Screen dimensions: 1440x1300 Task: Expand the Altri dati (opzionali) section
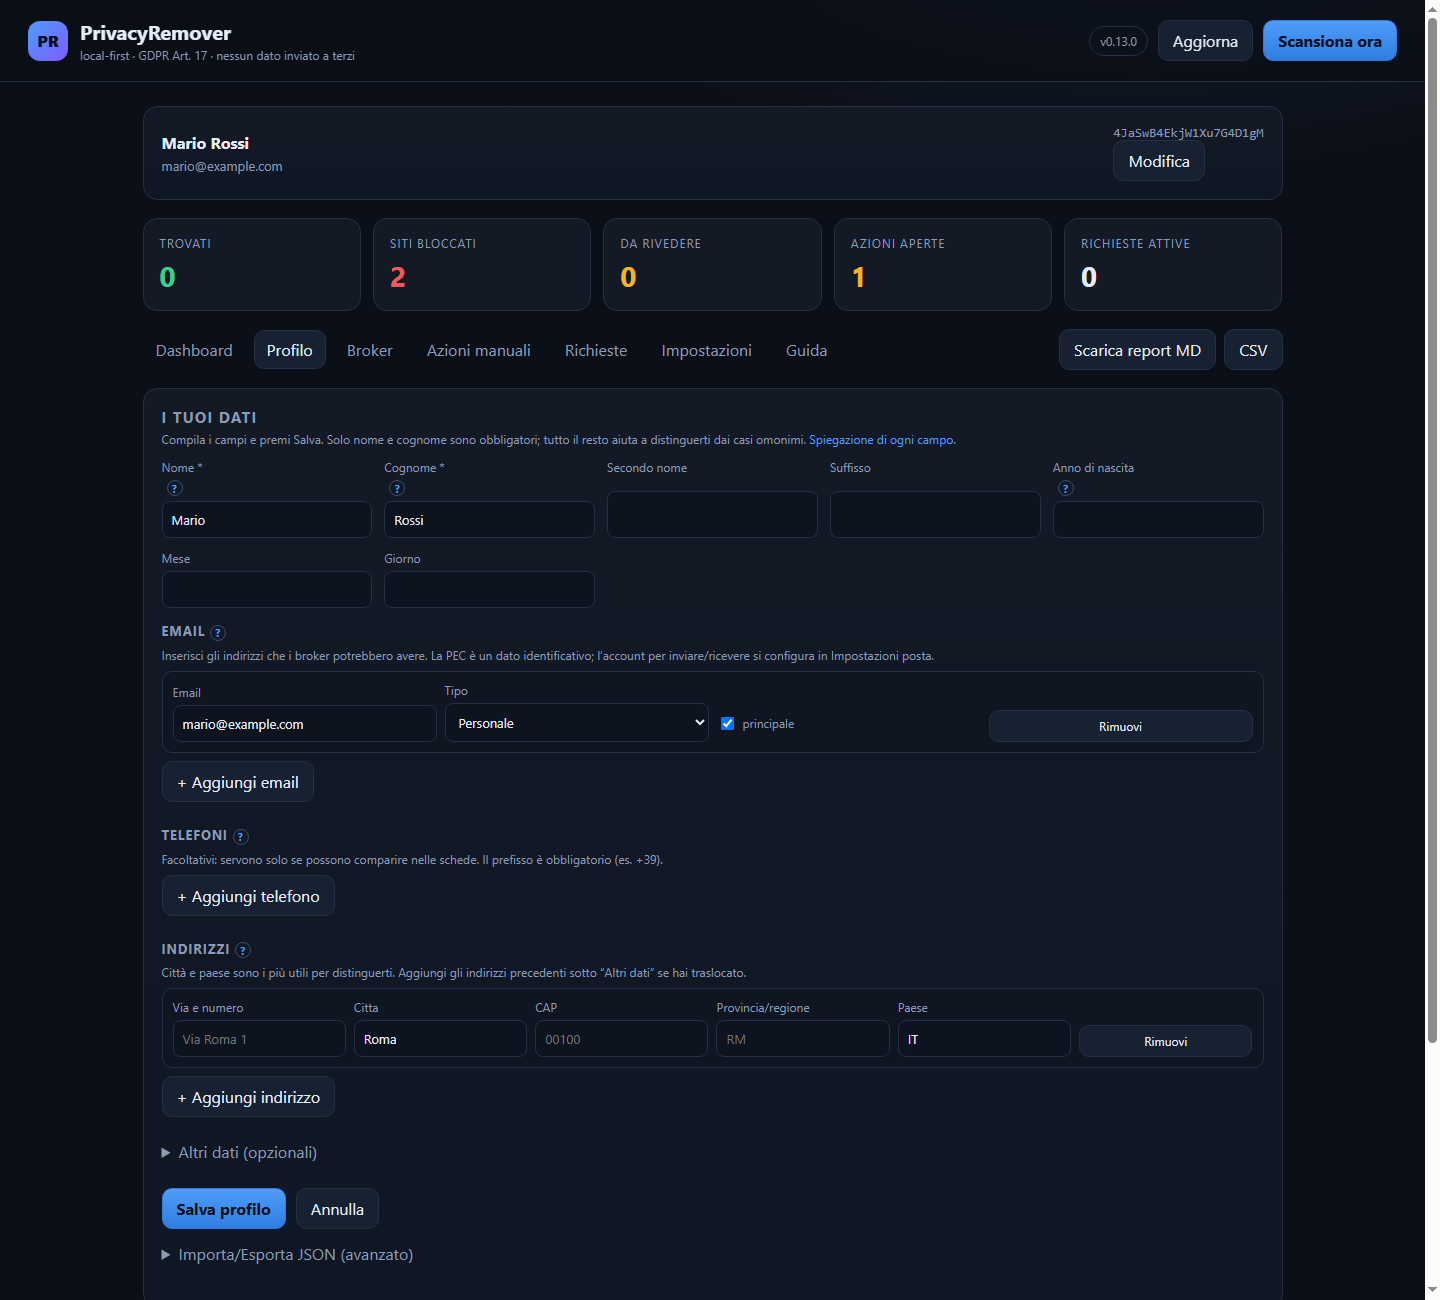point(239,1152)
